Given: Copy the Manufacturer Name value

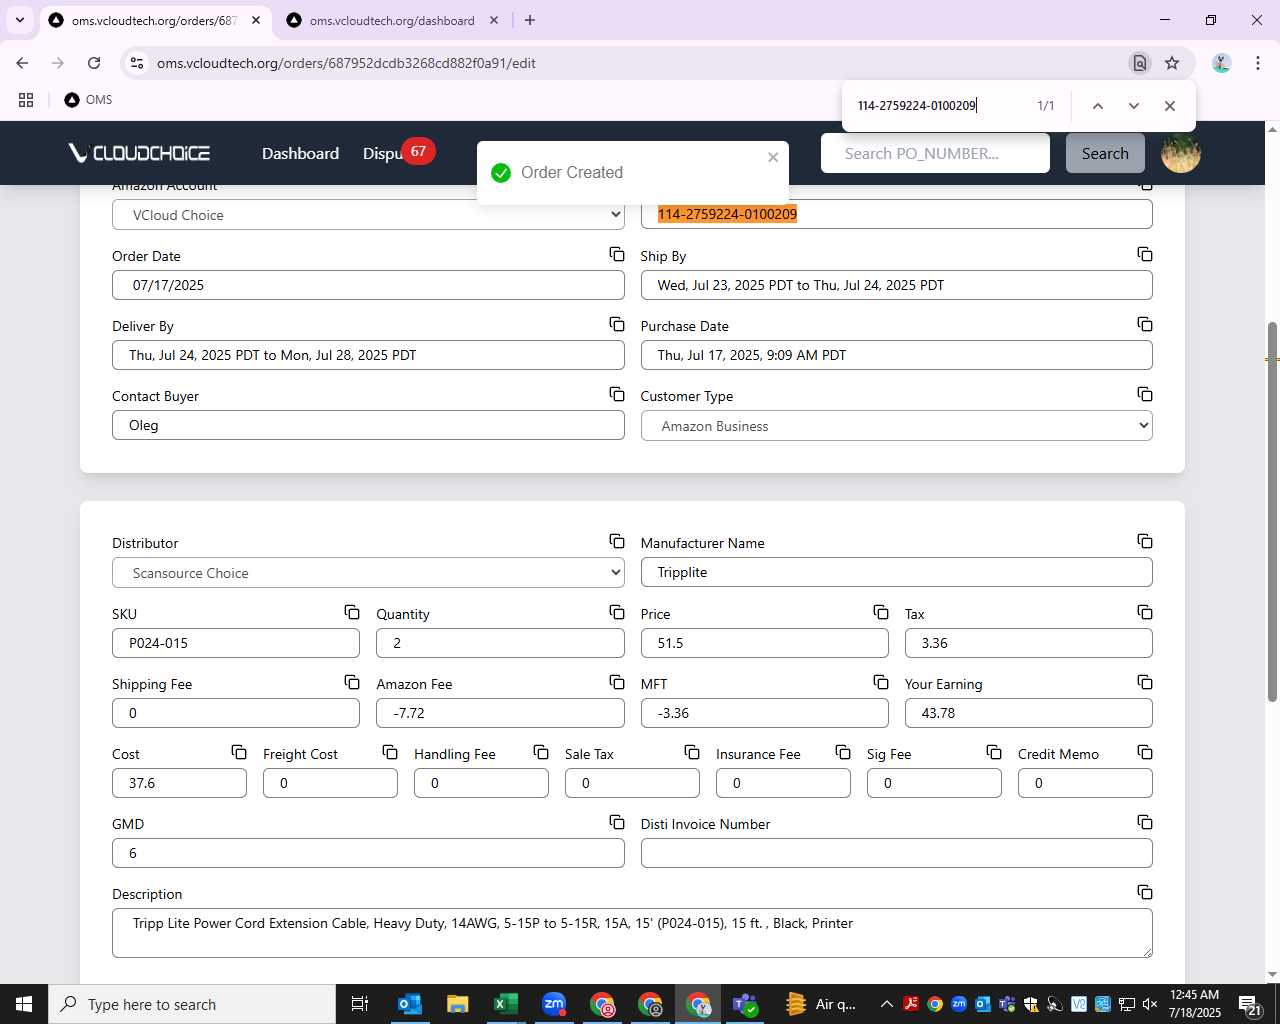Looking at the screenshot, I should pos(1145,541).
